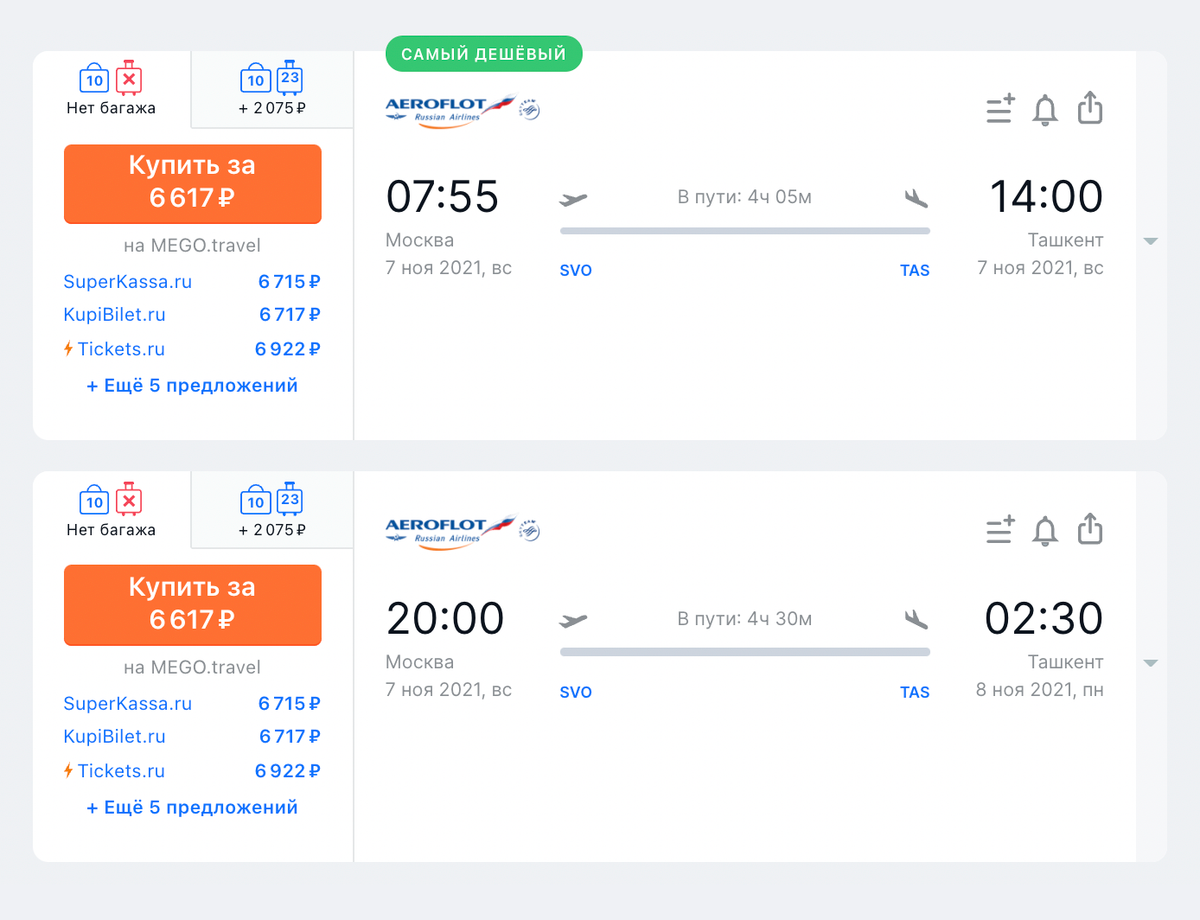This screenshot has height=920, width=1200.
Task: Share the 20:00 Moscow–Tashkent flight
Action: click(1090, 529)
